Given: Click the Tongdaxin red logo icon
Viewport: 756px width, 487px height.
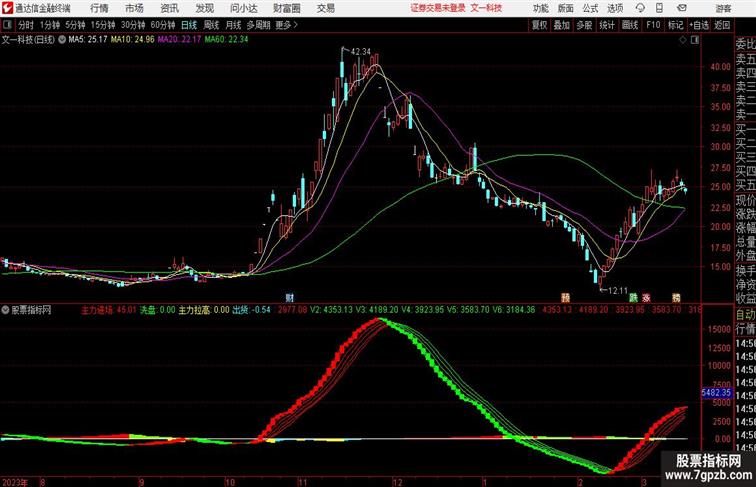Looking at the screenshot, I should coord(7,8).
